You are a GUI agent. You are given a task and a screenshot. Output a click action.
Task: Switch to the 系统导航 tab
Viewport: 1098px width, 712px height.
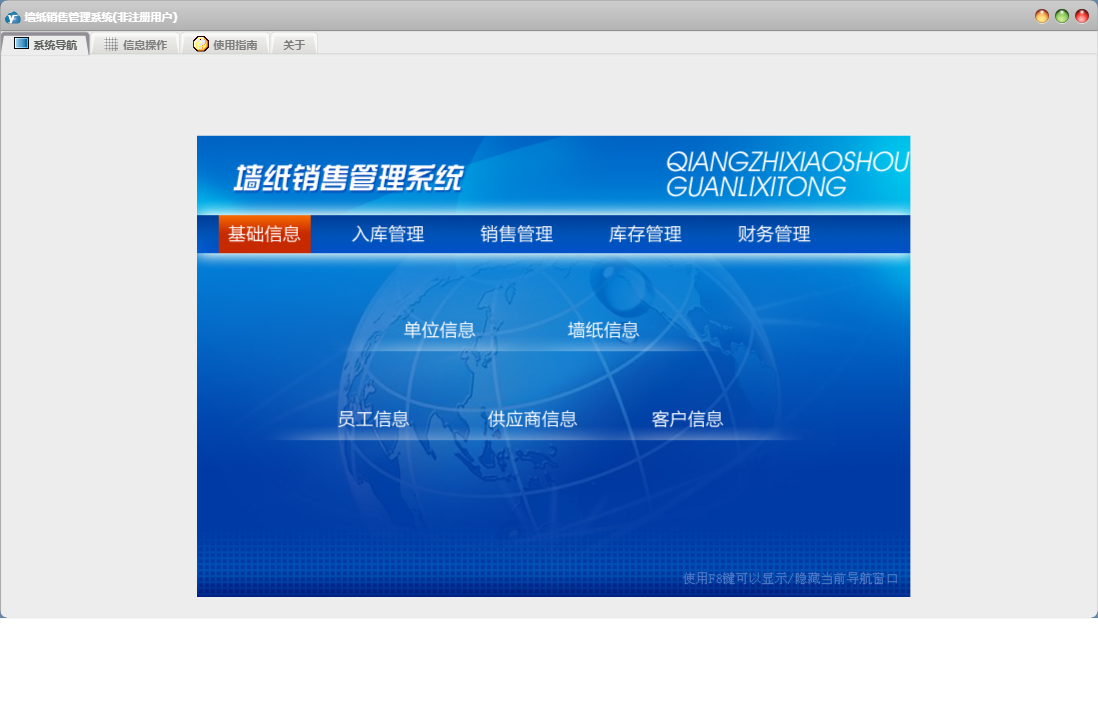(x=45, y=45)
